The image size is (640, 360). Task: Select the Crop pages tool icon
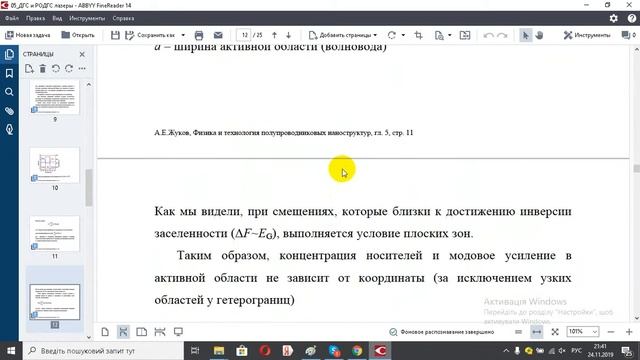(x=418, y=35)
